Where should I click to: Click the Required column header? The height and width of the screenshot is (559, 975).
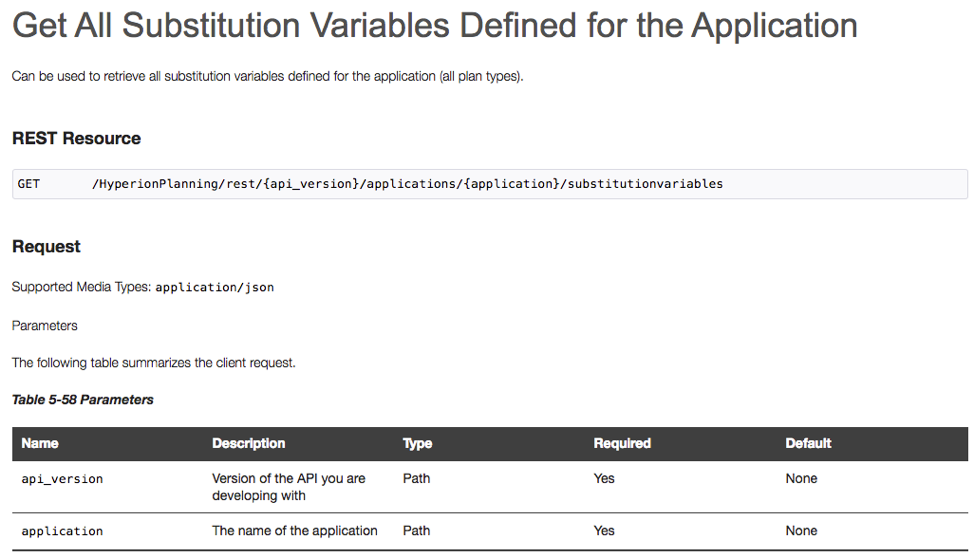coord(622,443)
